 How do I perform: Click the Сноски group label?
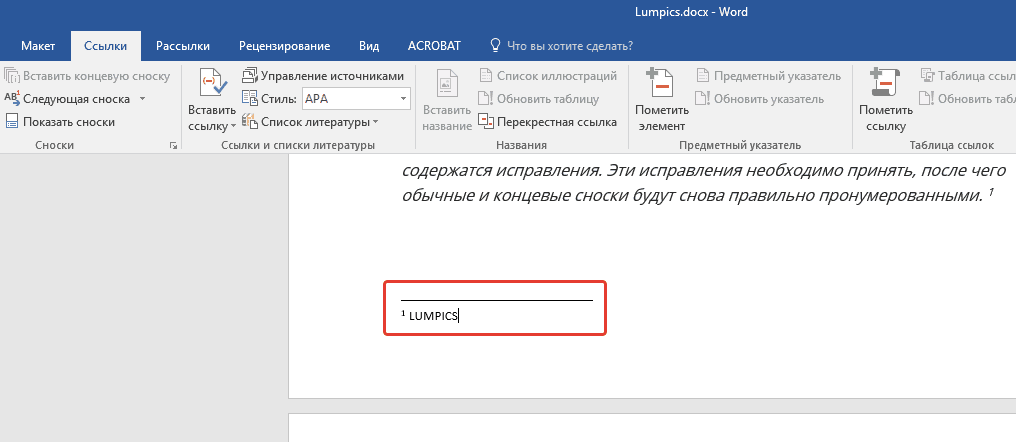[x=54, y=145]
